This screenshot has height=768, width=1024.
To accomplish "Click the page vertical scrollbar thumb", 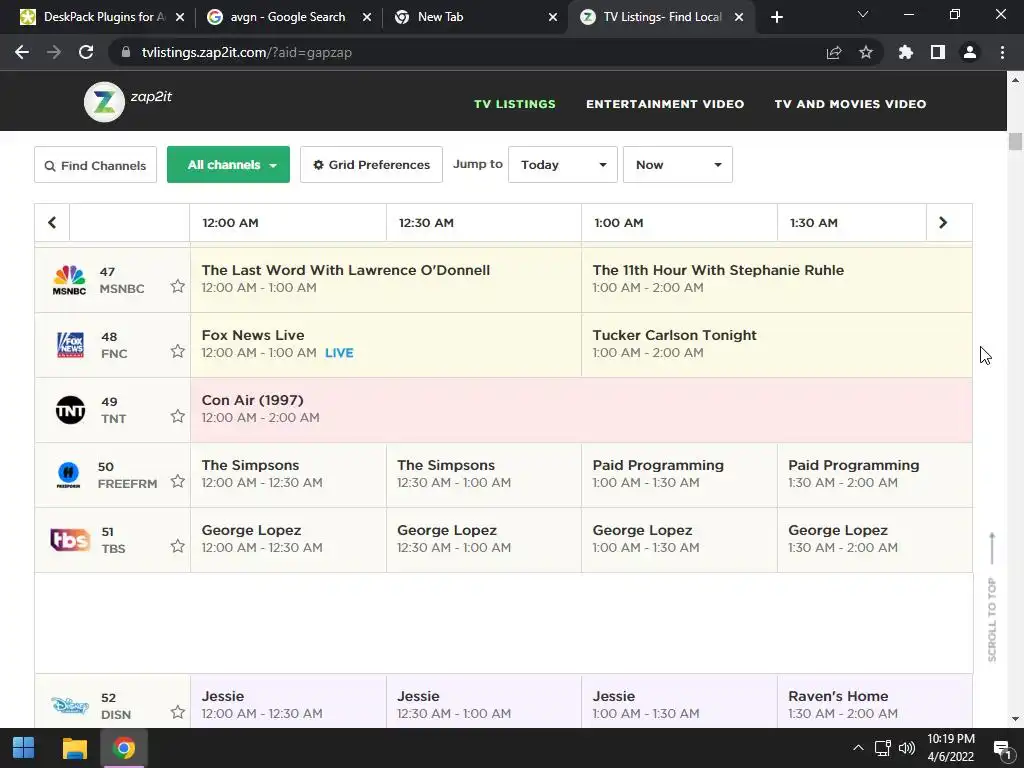I will click(1015, 141).
